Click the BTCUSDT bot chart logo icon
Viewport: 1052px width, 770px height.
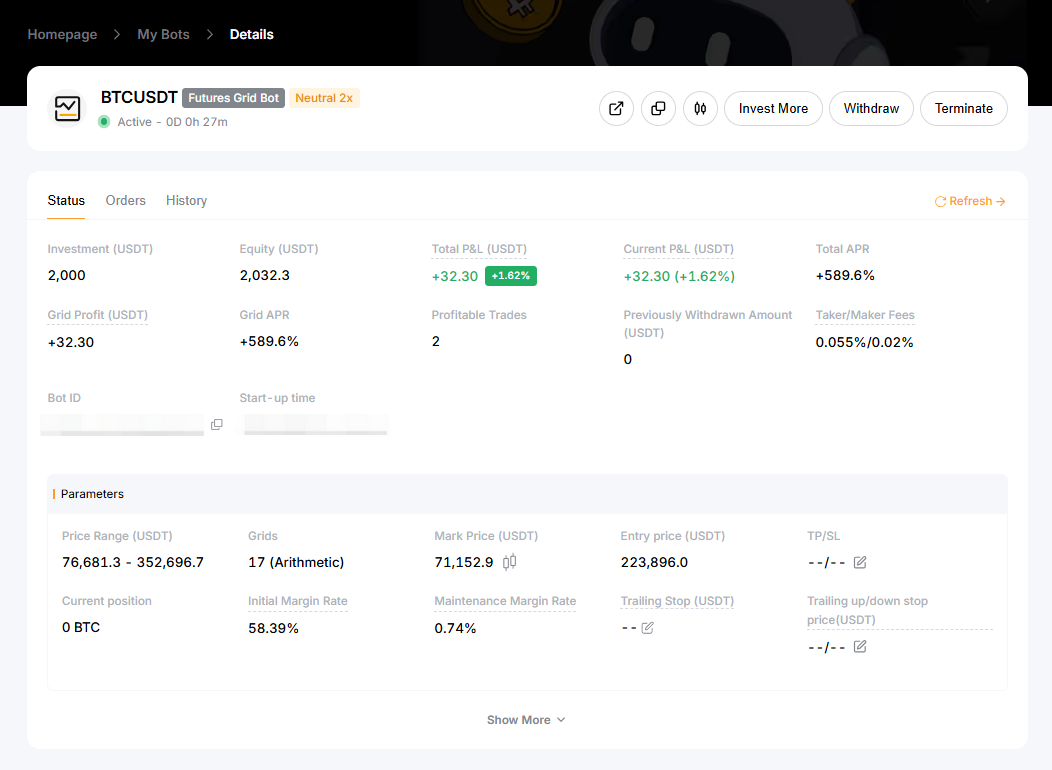(68, 108)
